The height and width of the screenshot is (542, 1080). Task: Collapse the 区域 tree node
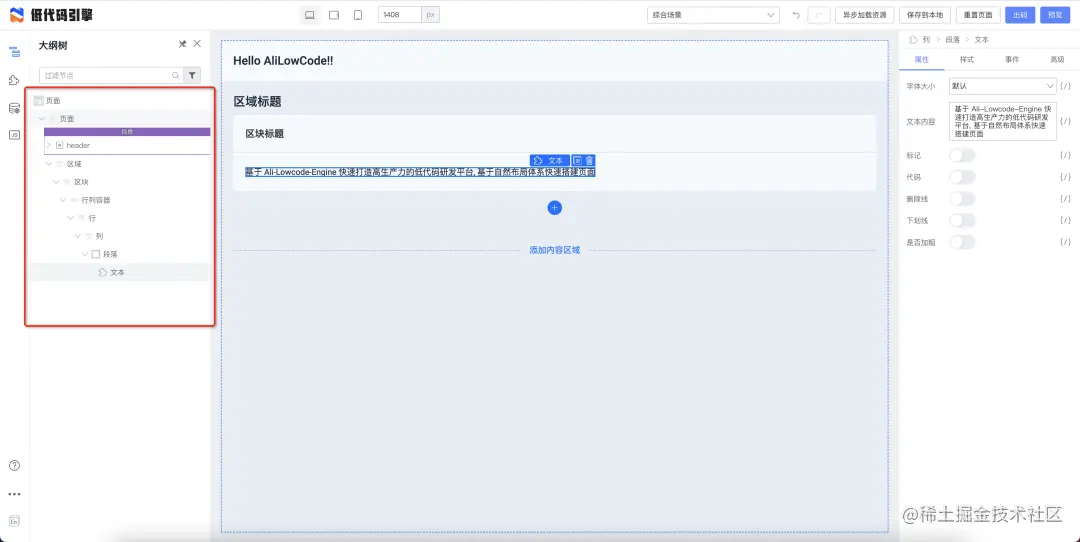click(48, 164)
